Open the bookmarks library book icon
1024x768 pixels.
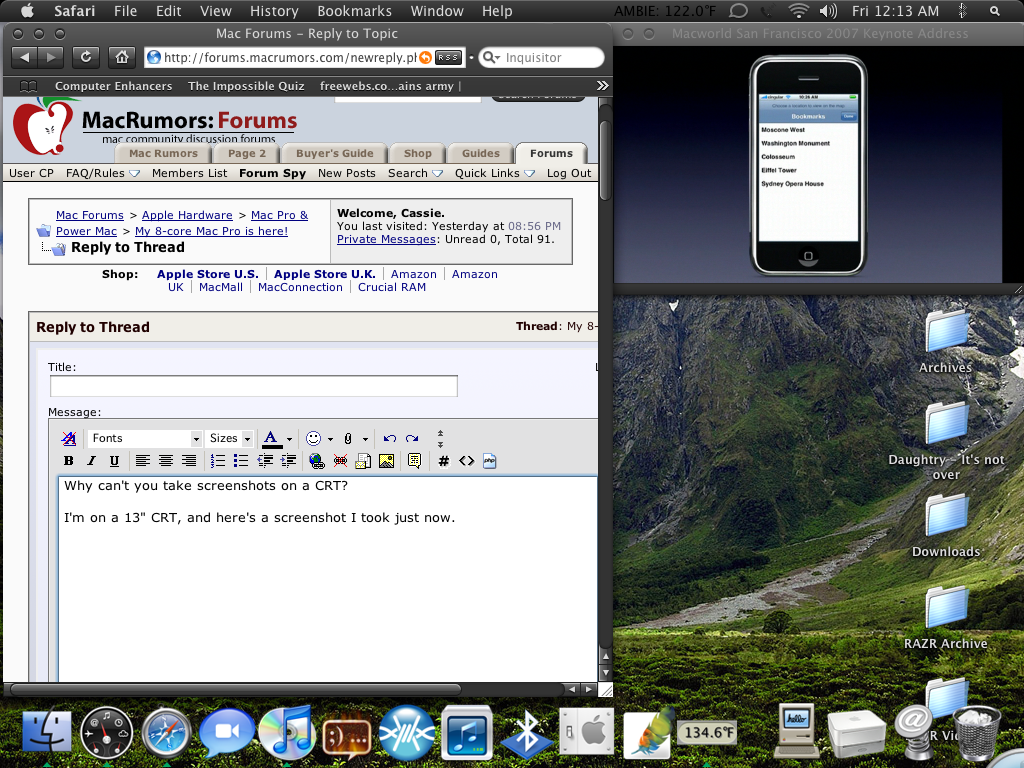coord(28,86)
